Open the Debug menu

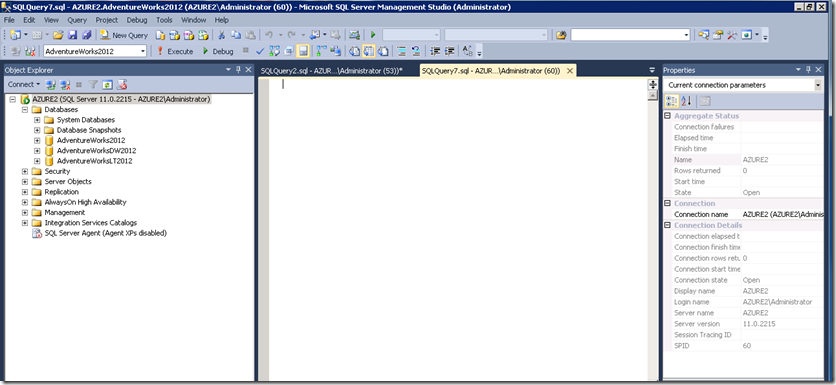pyautogui.click(x=136, y=20)
